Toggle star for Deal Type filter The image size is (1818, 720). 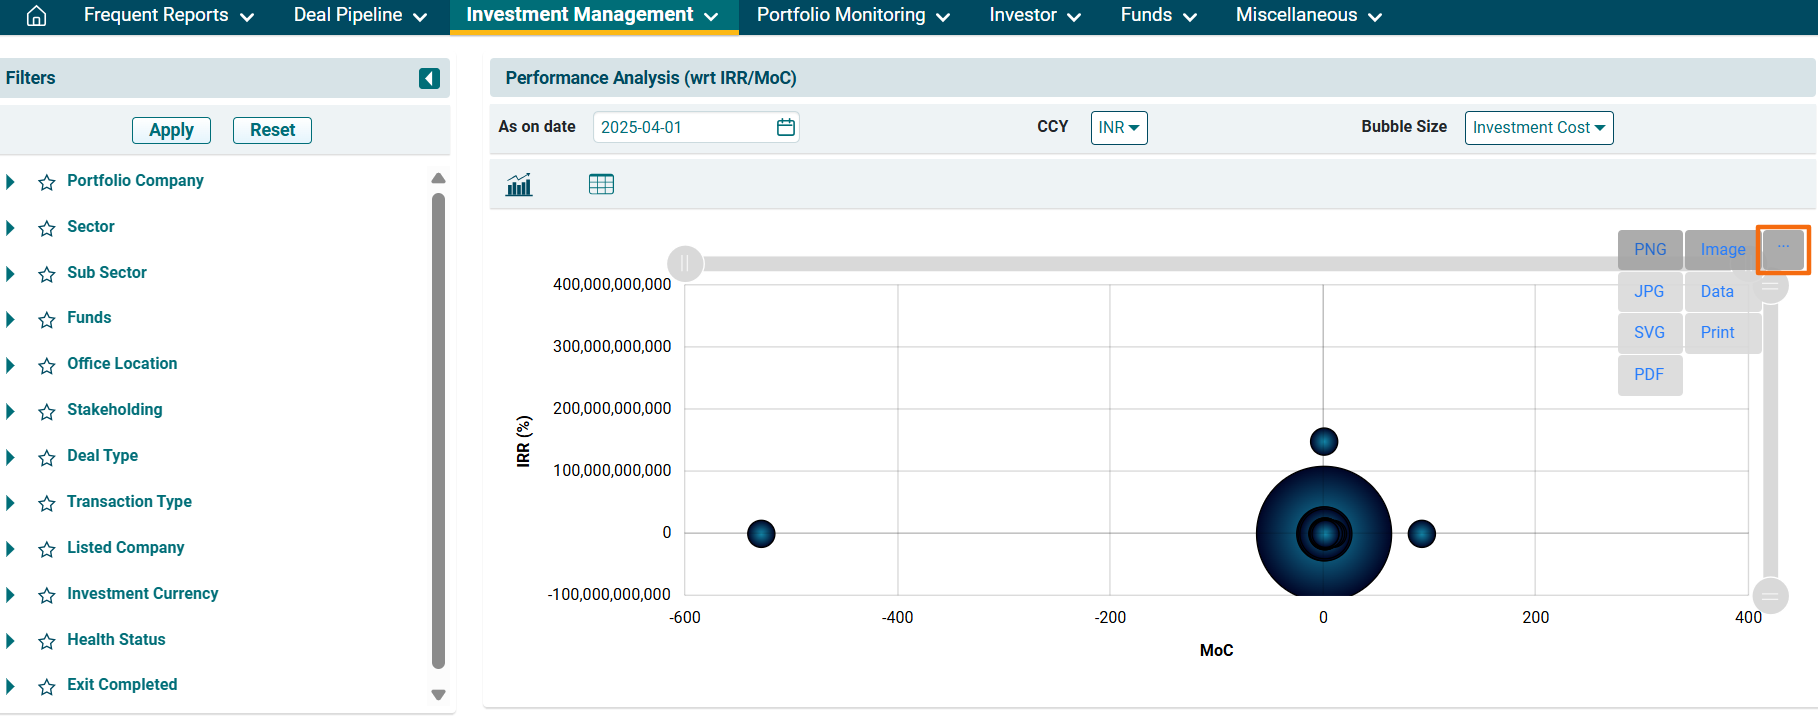(47, 457)
